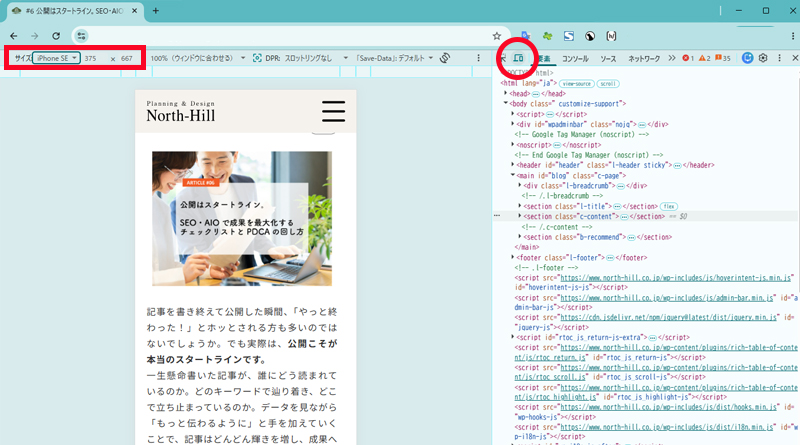Switch to the ソース tab

click(x=608, y=59)
